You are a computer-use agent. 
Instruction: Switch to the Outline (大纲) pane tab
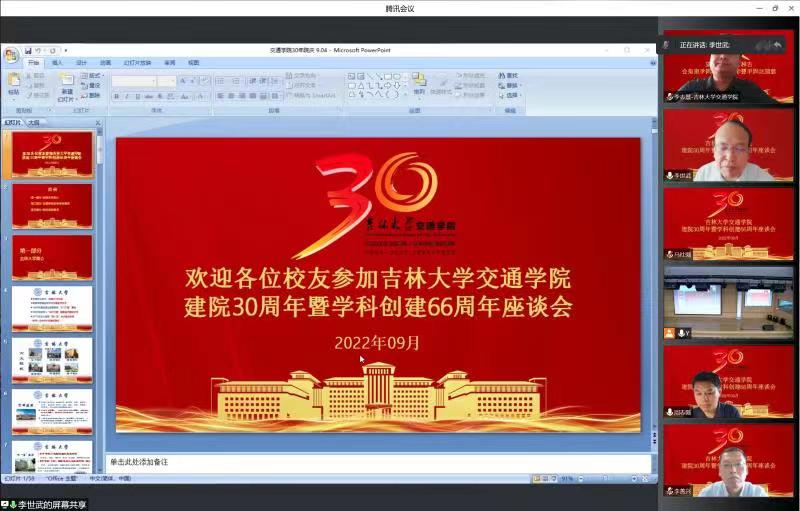pos(34,122)
